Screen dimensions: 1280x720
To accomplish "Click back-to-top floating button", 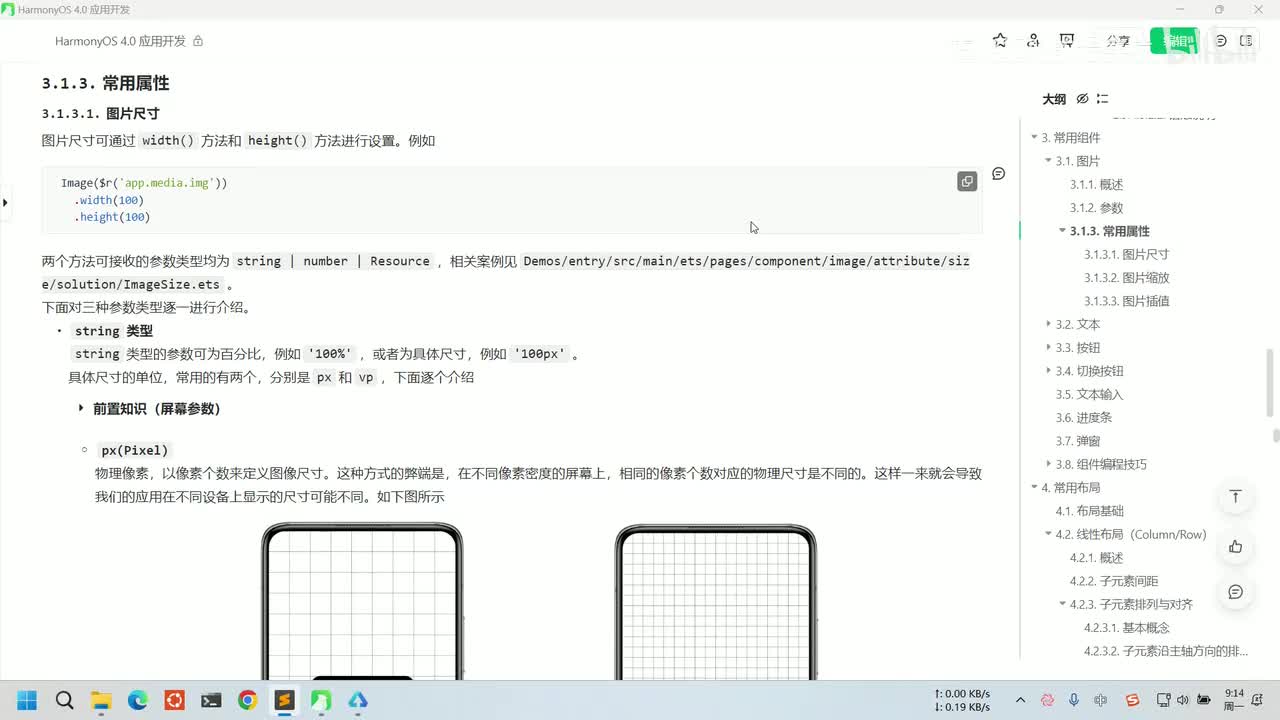I will pos(1236,497).
